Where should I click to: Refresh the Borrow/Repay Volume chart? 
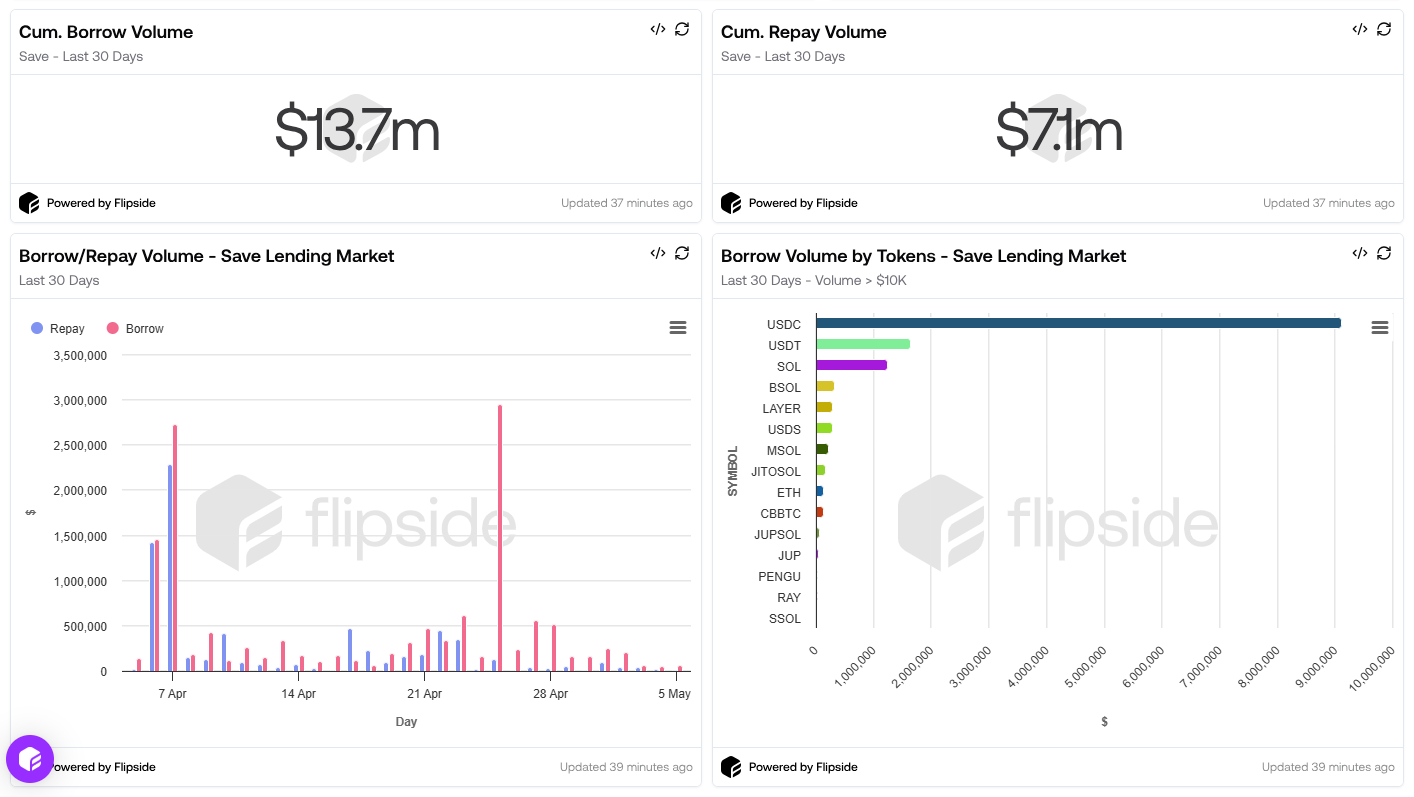pyautogui.click(x=682, y=253)
